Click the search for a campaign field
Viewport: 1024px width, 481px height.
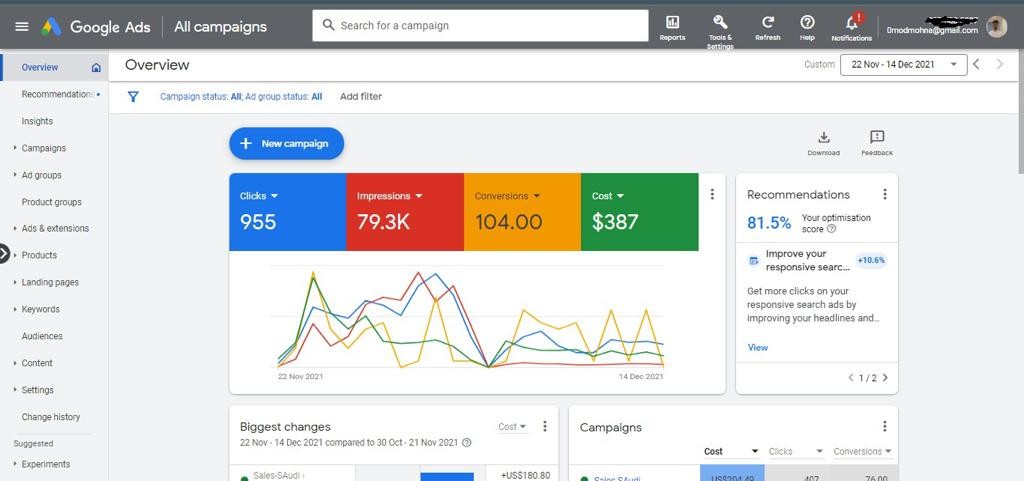480,25
